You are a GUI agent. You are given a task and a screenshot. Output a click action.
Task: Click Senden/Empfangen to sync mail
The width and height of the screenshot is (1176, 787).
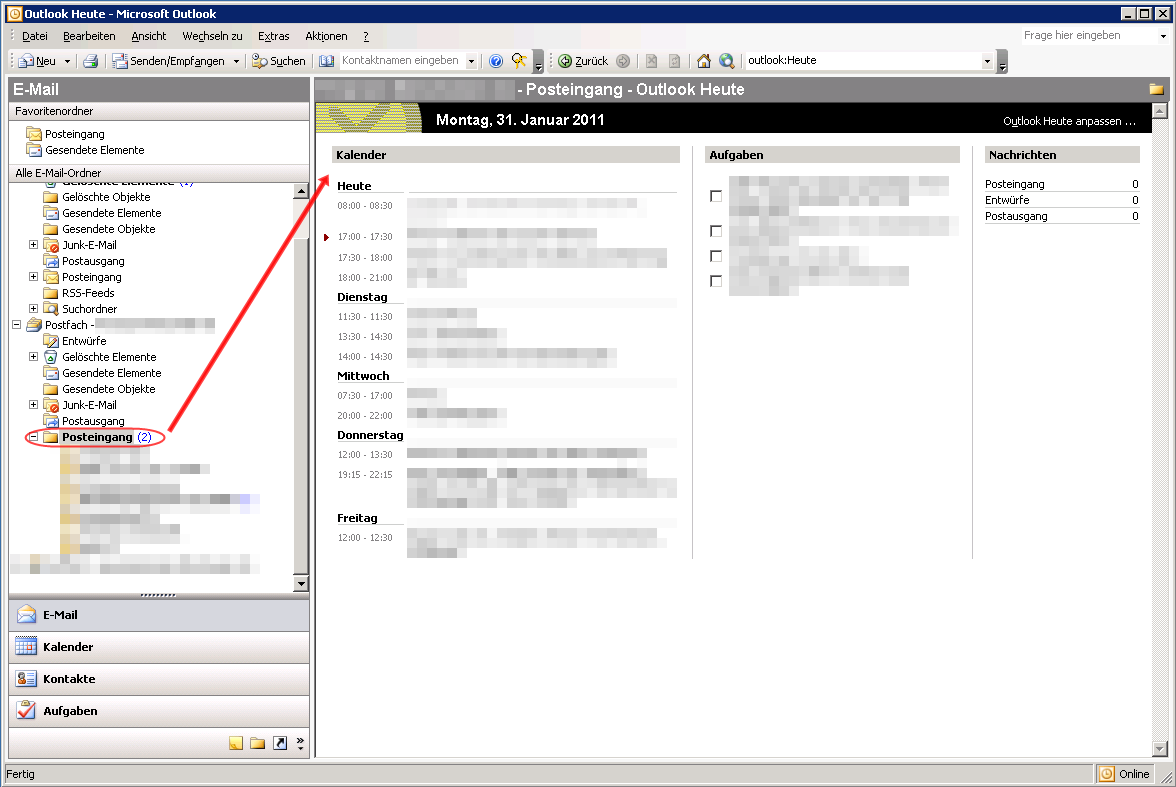click(x=169, y=61)
